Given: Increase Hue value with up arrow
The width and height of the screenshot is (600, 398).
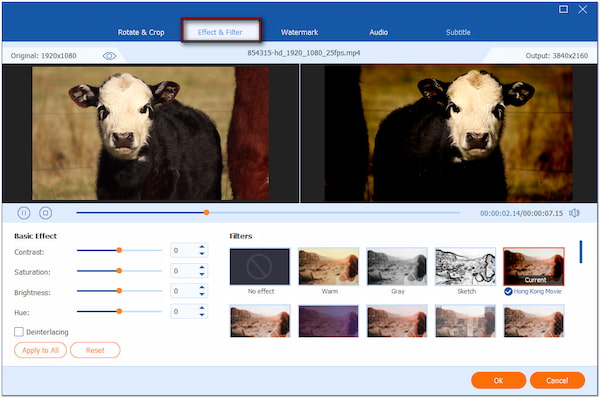Looking at the screenshot, I should [x=202, y=308].
